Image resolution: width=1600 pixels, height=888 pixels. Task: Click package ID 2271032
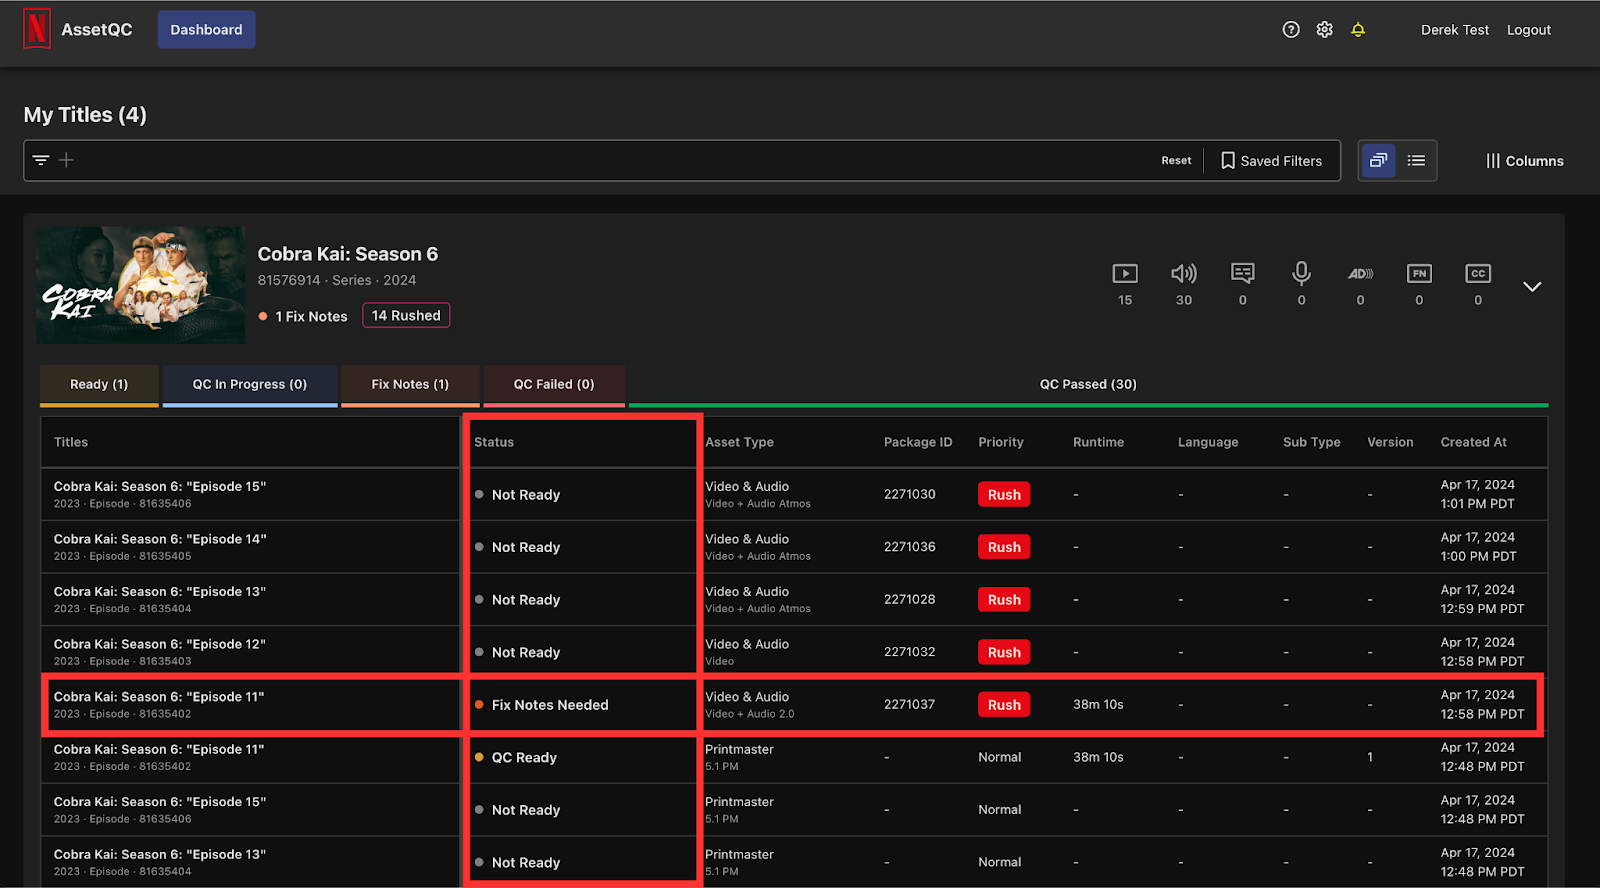pos(909,652)
